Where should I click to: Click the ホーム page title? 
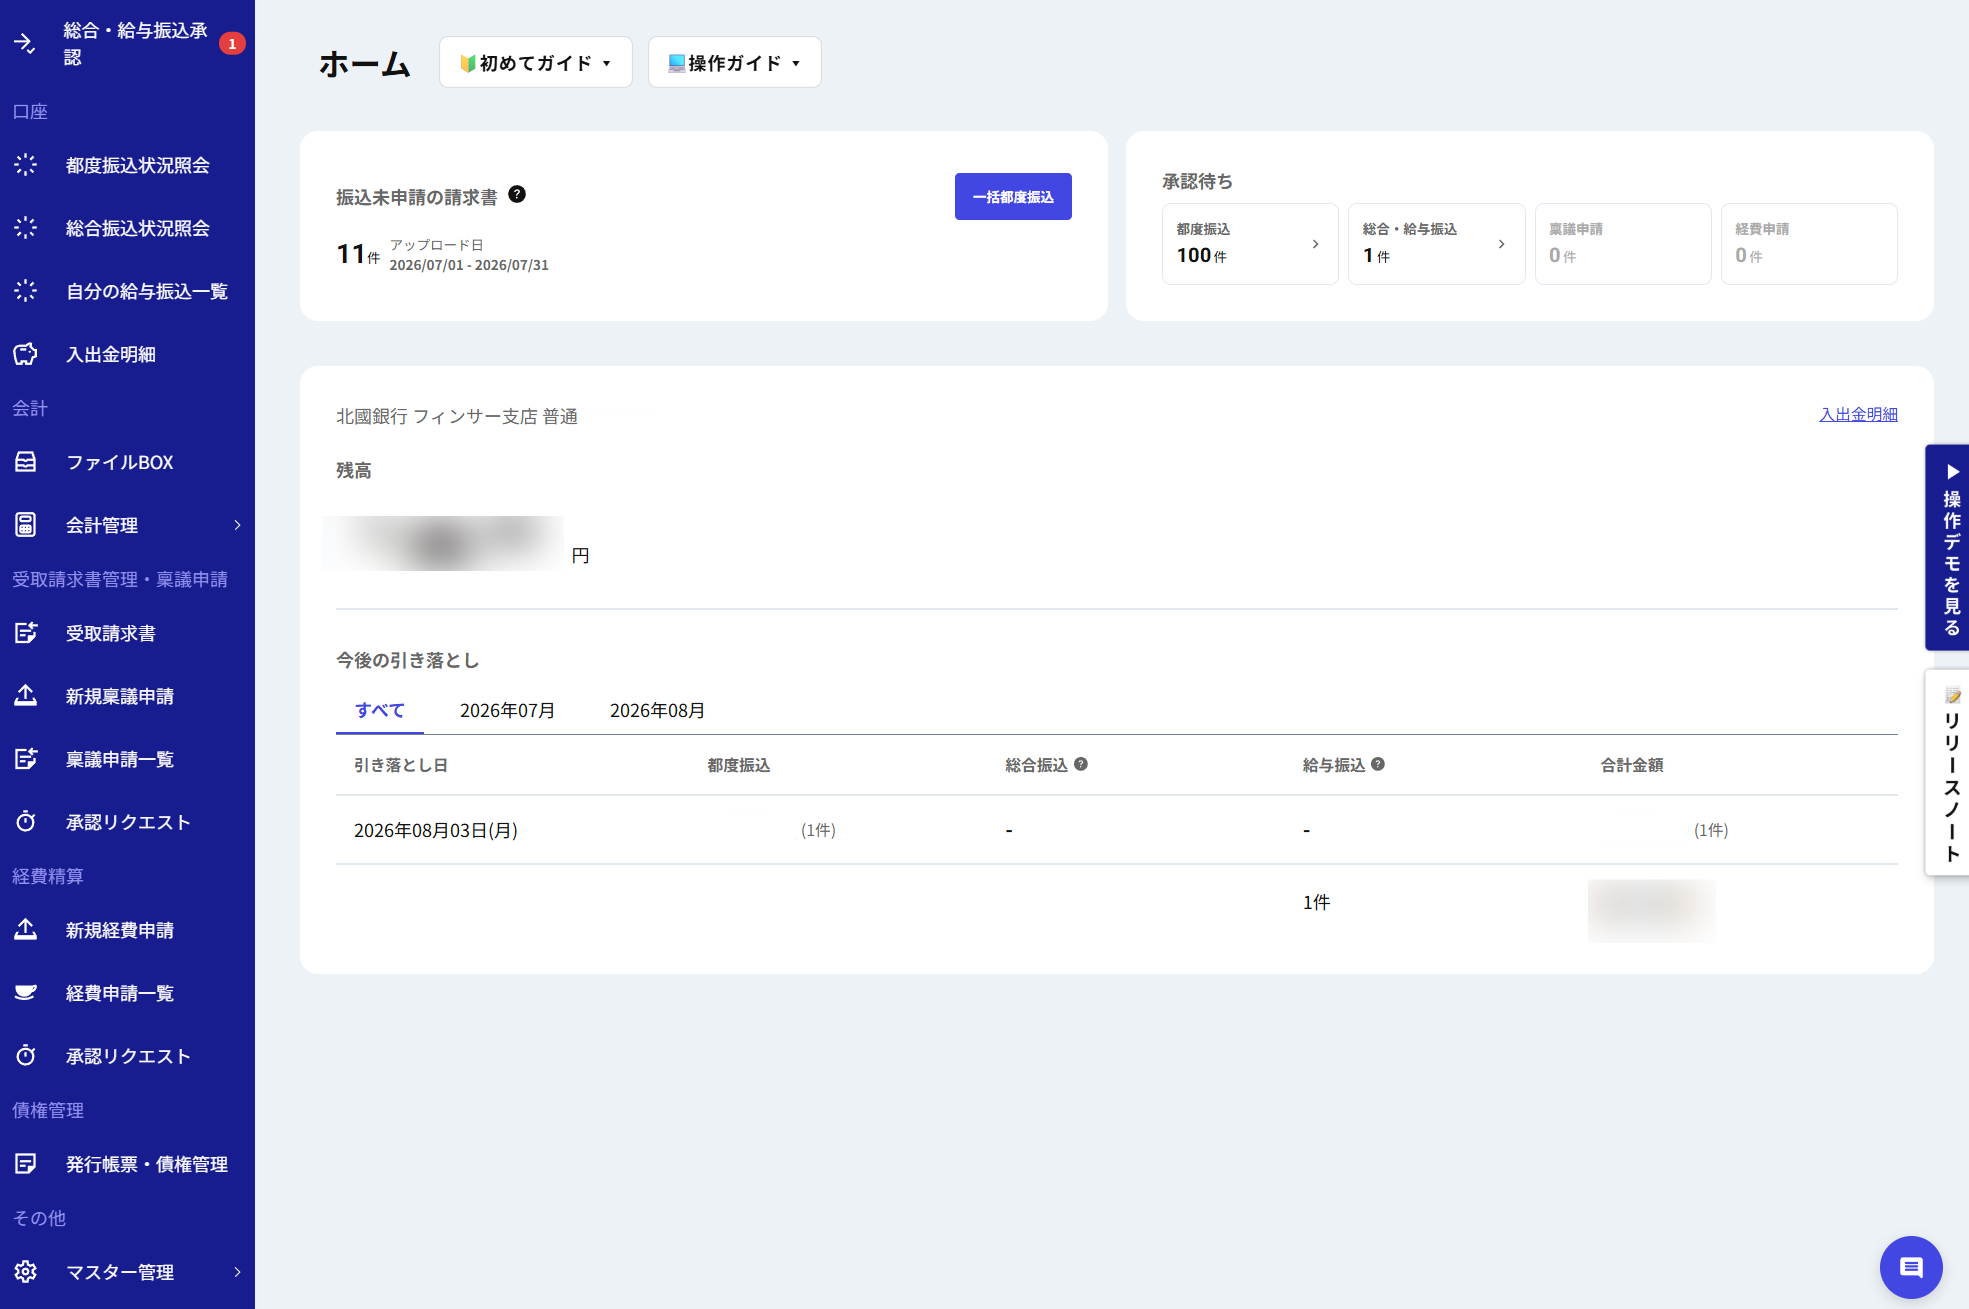tap(365, 63)
